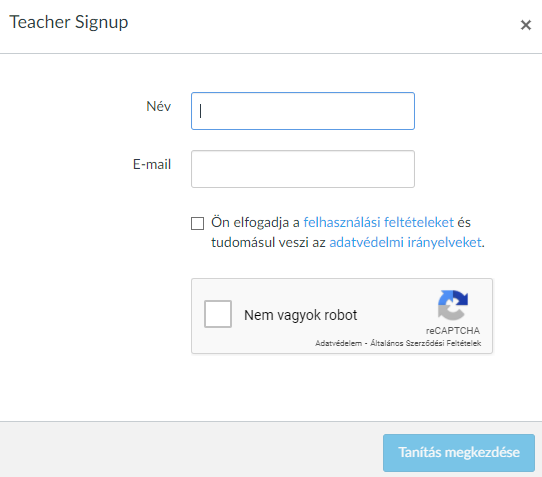Image resolution: width=542 pixels, height=477 pixels.
Task: Click the word 'és' after terms link
Action: [464, 222]
